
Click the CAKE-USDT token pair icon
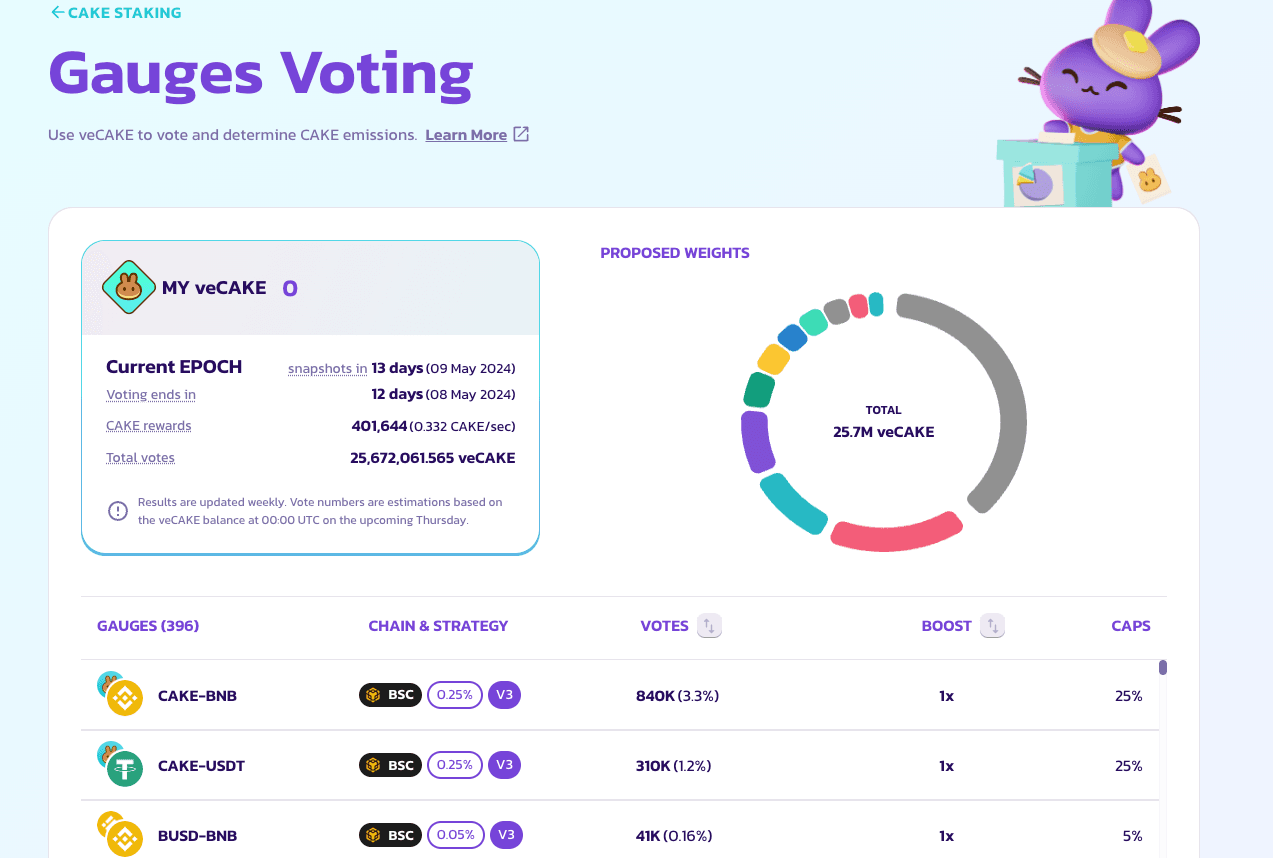pos(120,765)
